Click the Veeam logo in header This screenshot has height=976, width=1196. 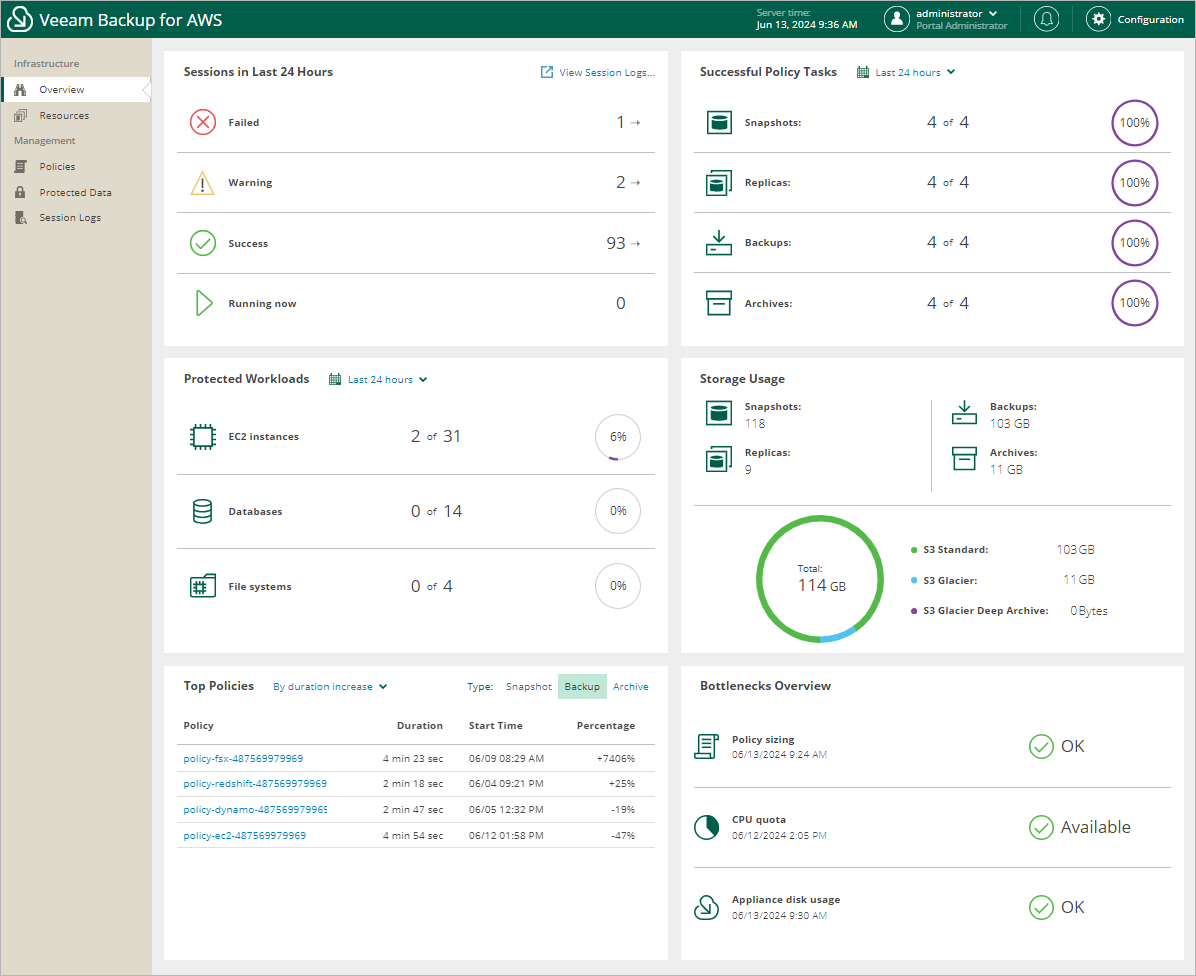(20, 19)
